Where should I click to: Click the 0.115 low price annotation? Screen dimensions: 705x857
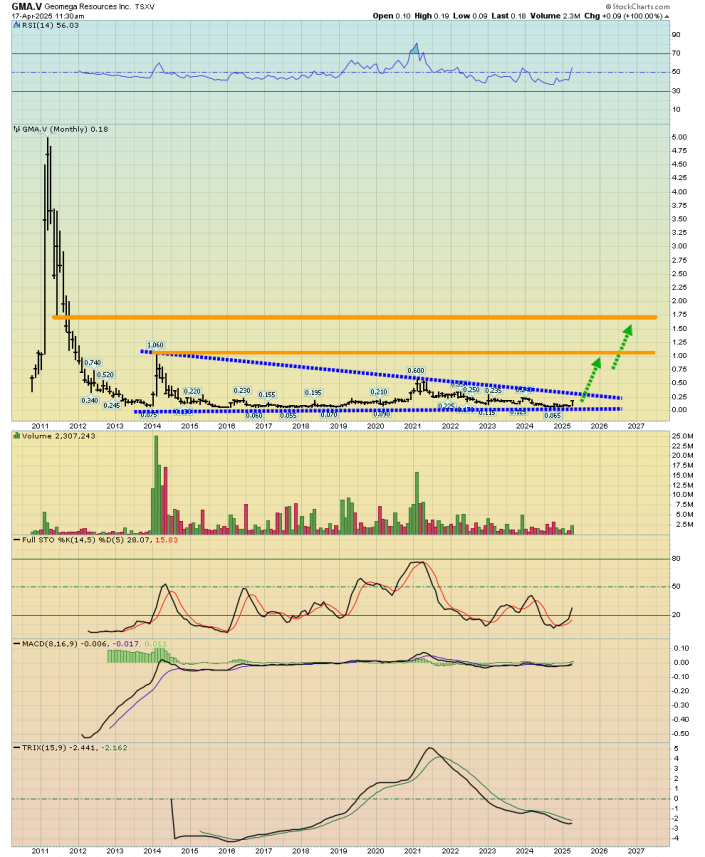(x=487, y=412)
